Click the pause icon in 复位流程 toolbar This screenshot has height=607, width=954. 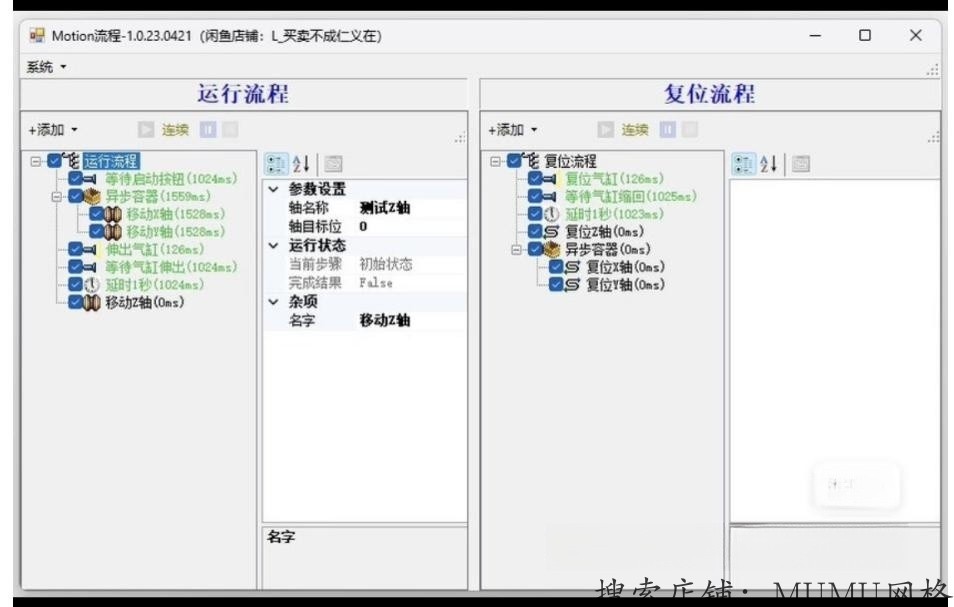coord(668,130)
